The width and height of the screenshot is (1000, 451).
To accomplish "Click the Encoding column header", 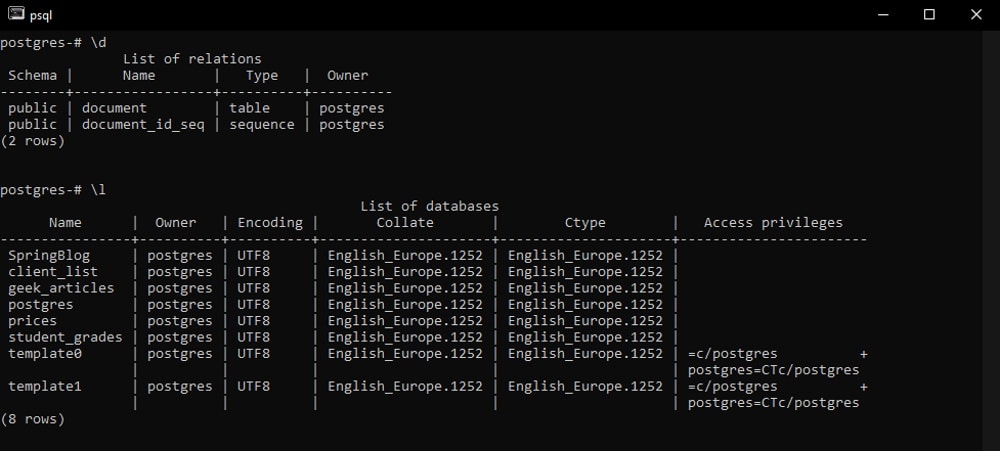I will click(x=270, y=223).
